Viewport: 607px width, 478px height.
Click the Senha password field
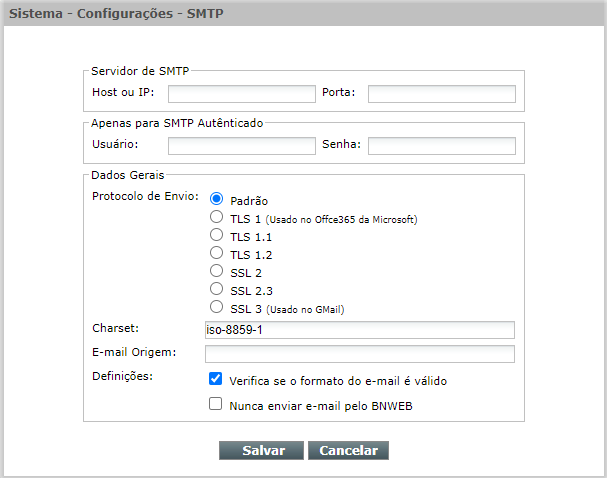[441, 146]
